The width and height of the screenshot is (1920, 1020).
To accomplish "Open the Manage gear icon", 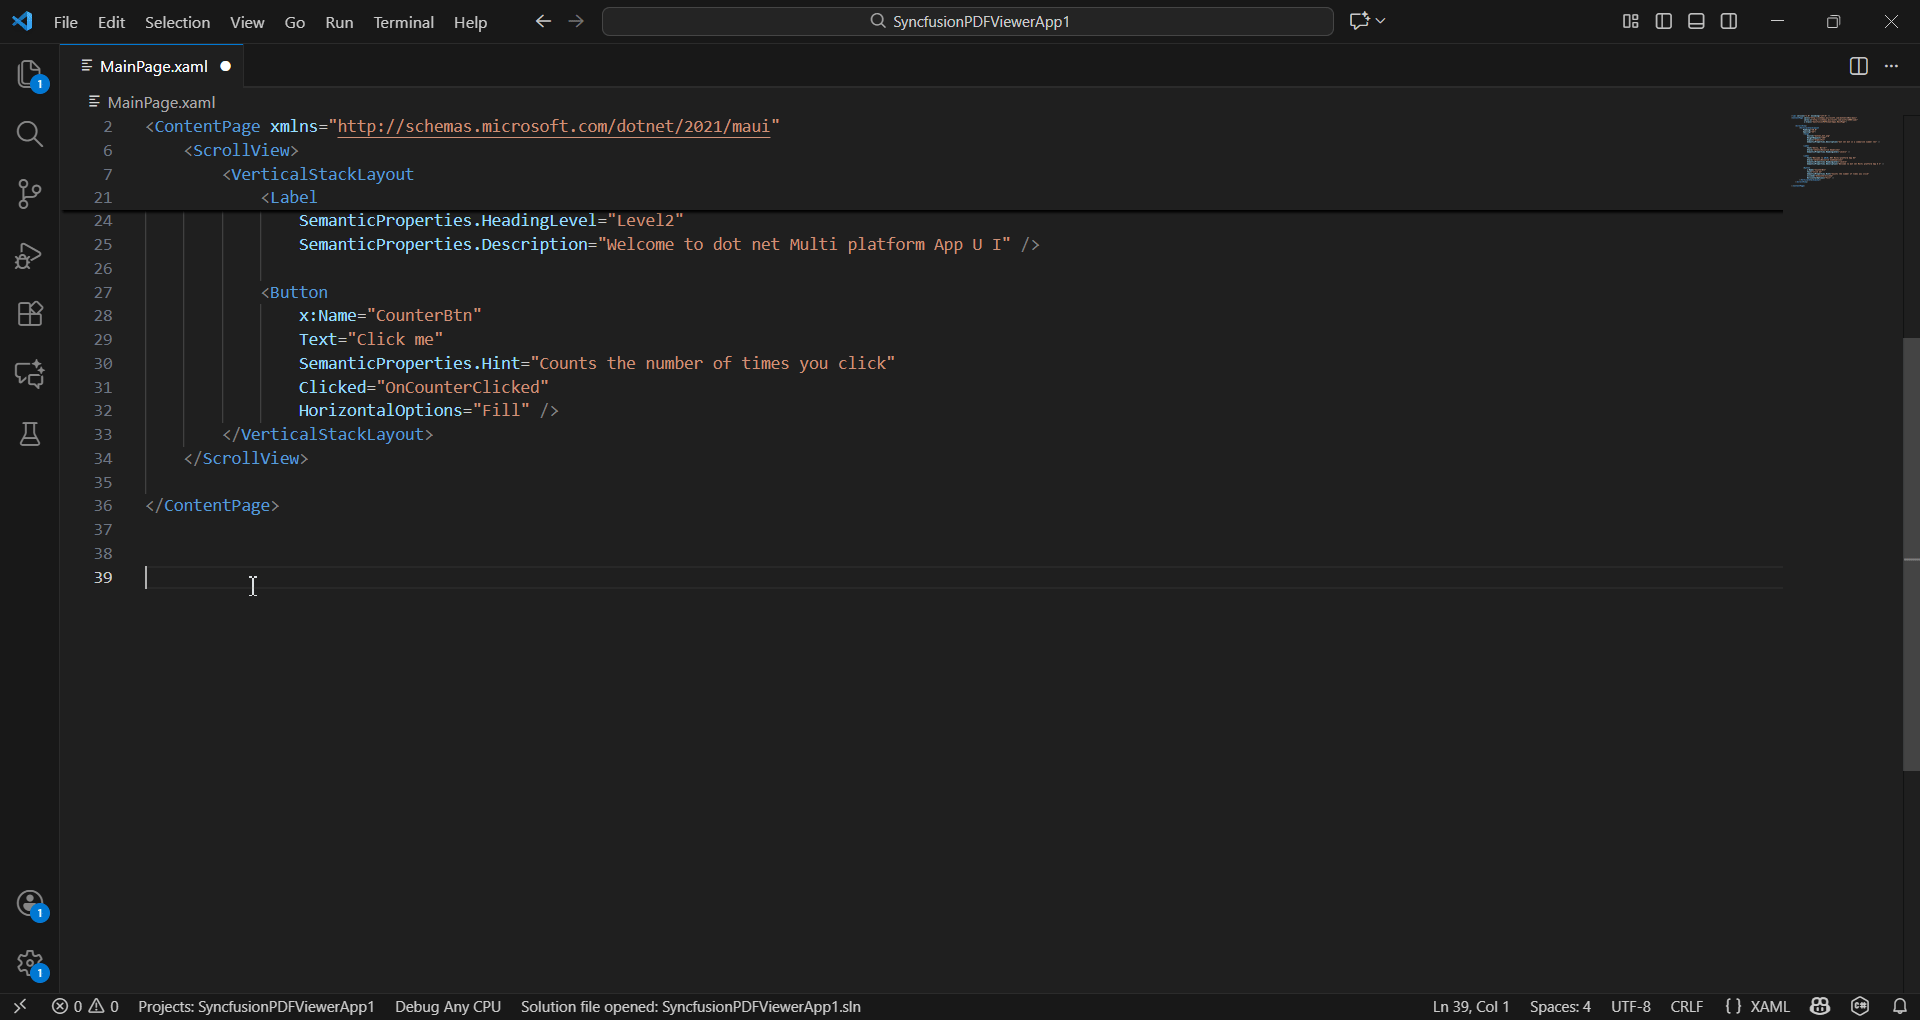I will pos(29,962).
